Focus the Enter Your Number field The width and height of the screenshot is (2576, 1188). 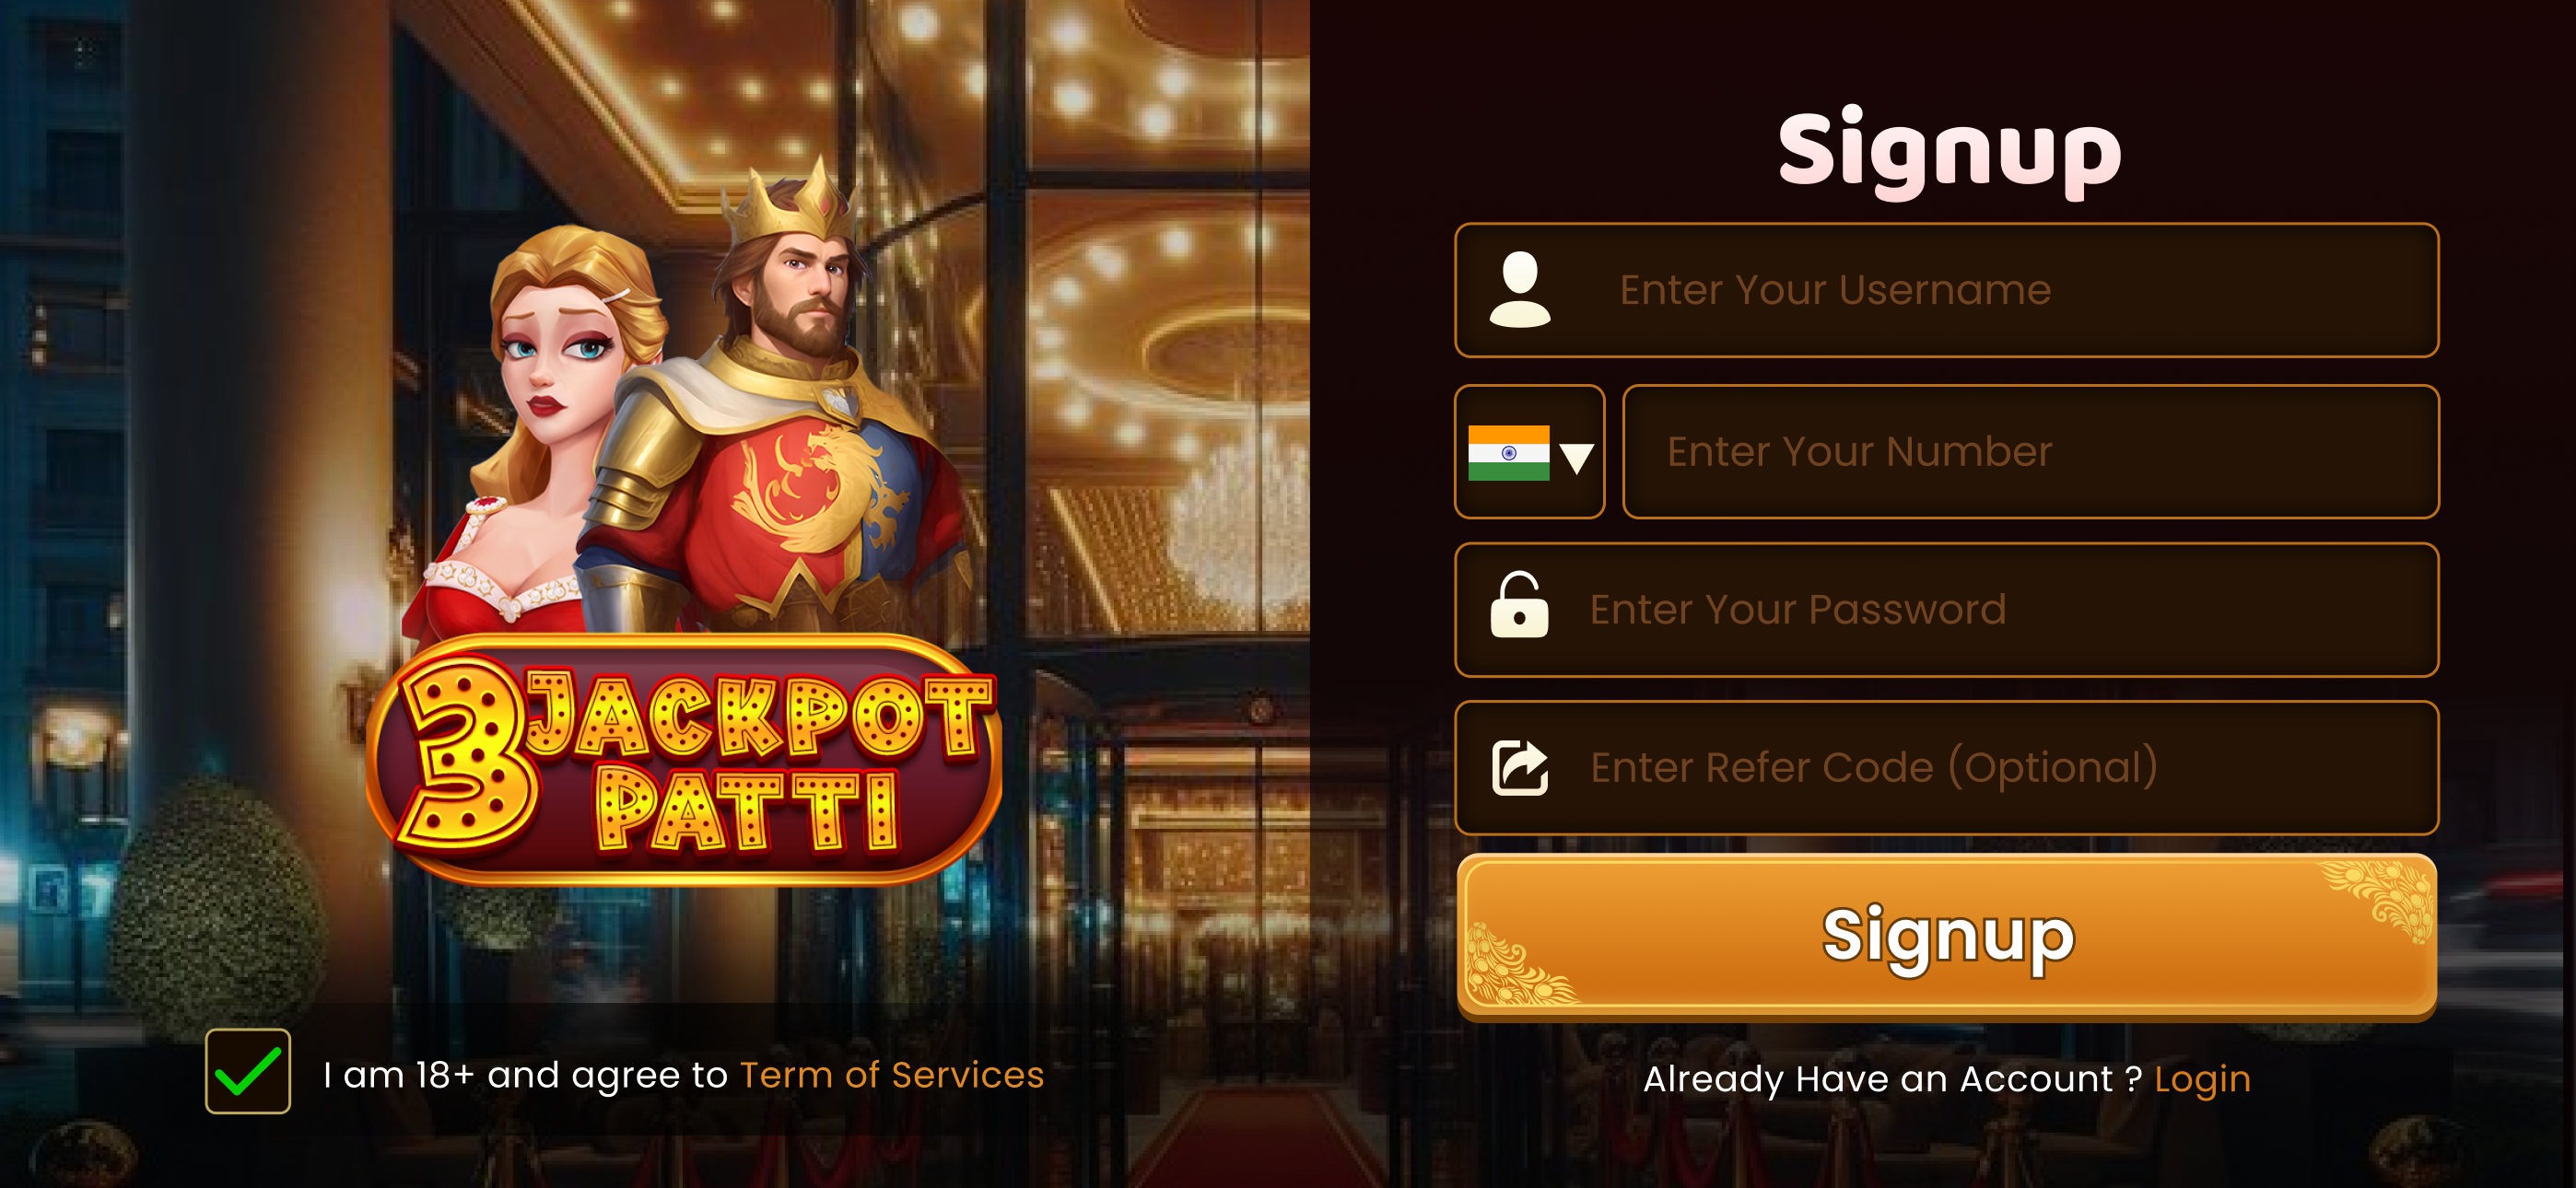2030,452
